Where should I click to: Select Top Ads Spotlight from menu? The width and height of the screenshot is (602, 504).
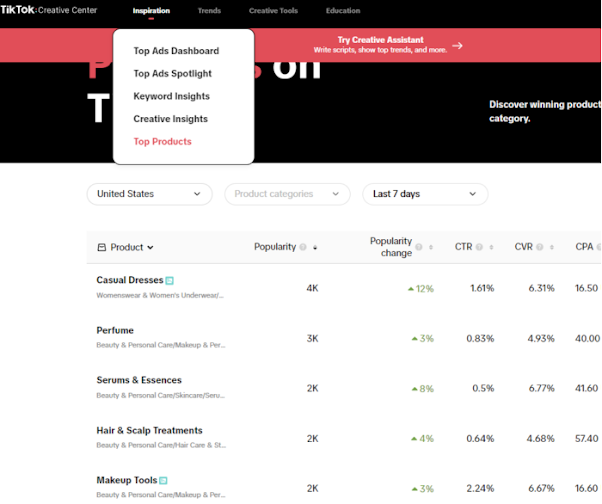172,73
